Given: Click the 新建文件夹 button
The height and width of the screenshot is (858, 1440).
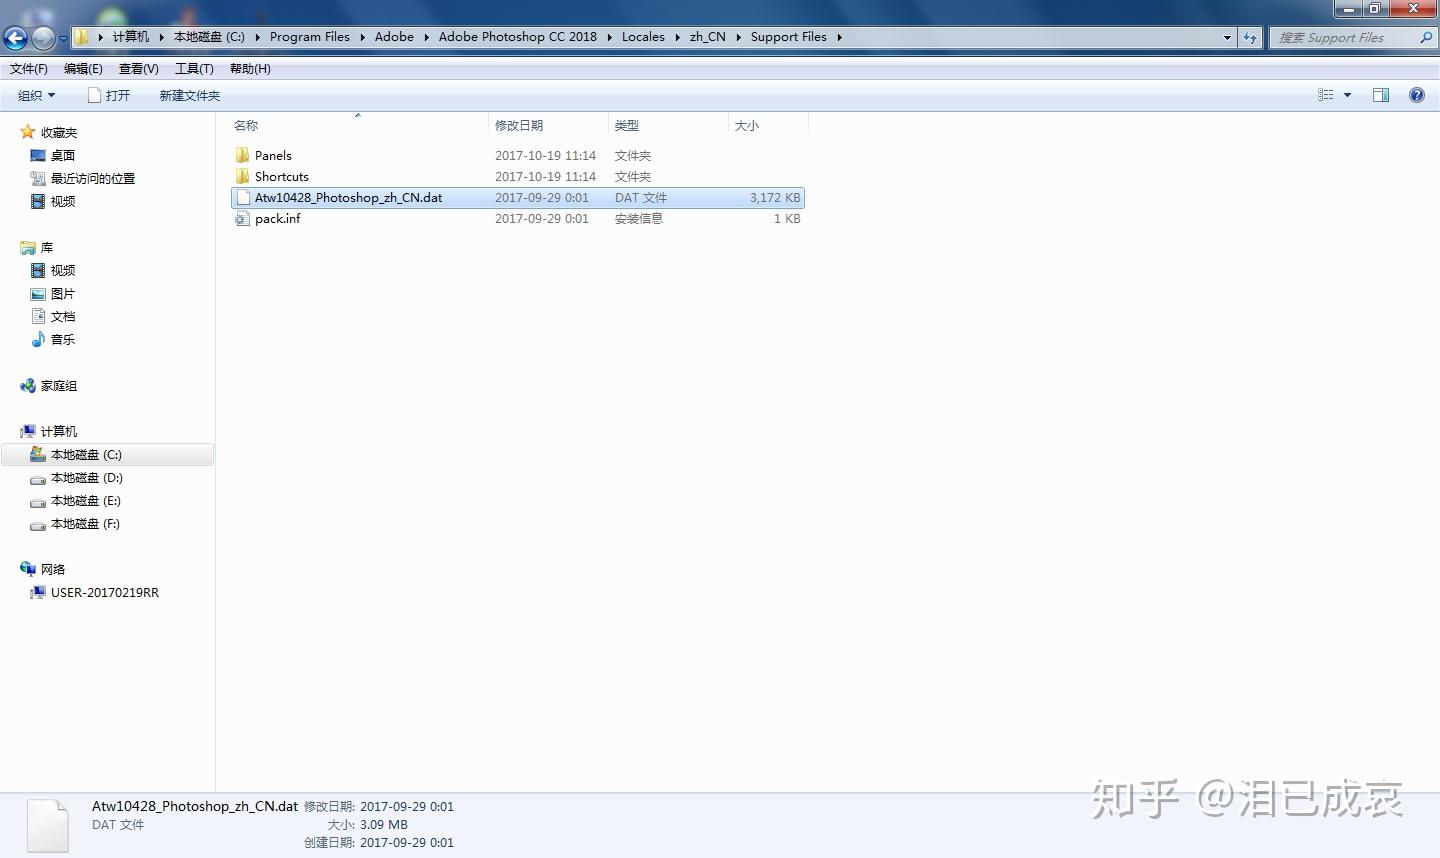Looking at the screenshot, I should click(x=190, y=95).
